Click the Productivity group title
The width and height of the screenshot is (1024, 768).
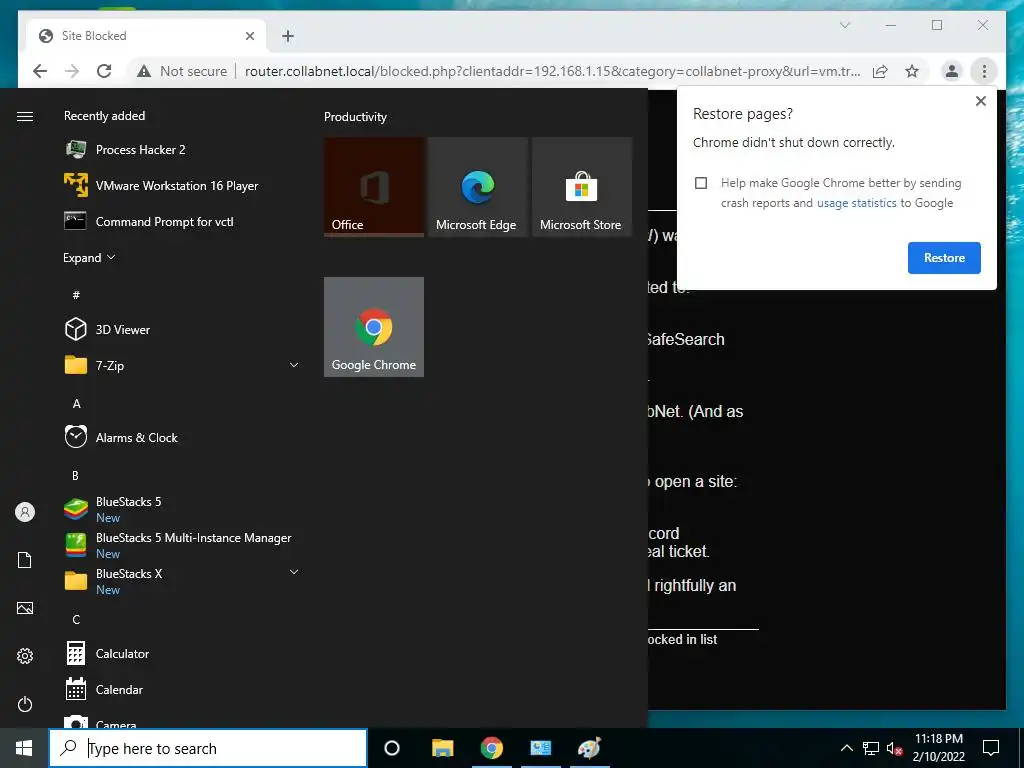(355, 117)
